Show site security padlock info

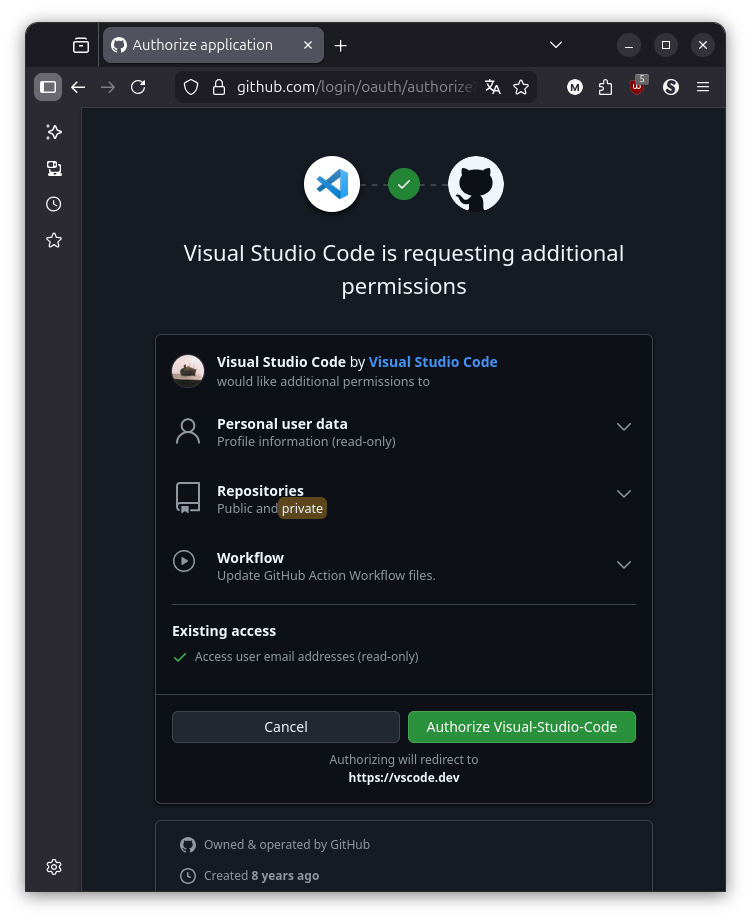click(x=219, y=87)
